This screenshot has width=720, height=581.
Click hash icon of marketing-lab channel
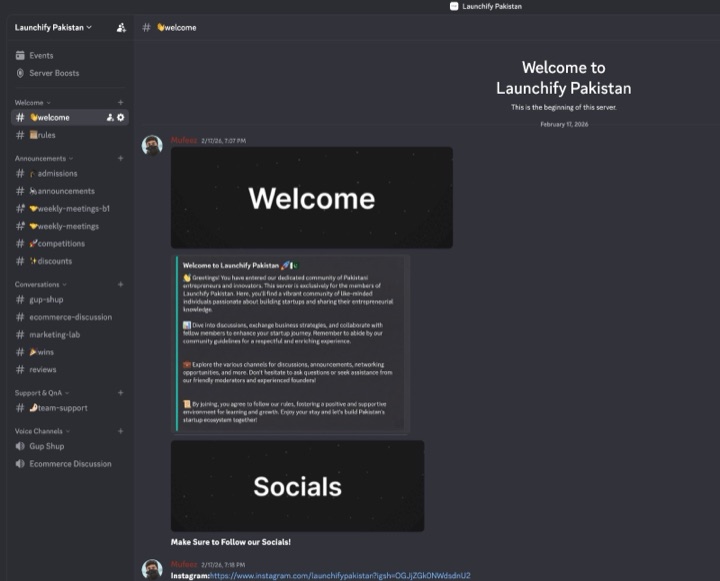[20, 334]
